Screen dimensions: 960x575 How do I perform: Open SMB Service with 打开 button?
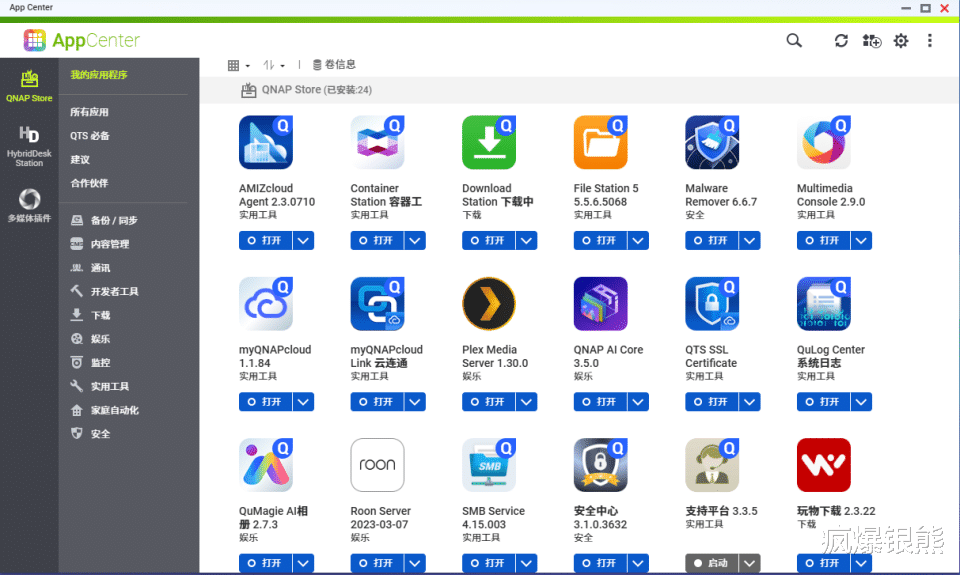488,563
